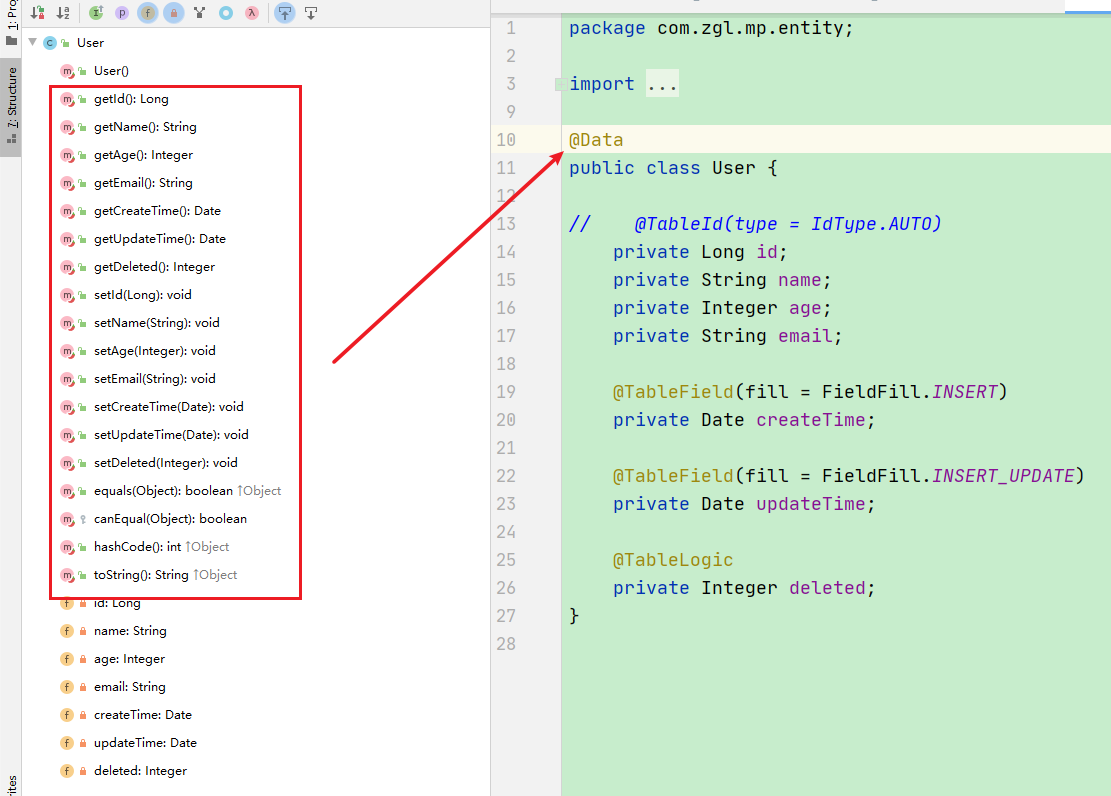Click private lock icon of deleted field
The image size is (1111, 796).
click(83, 771)
